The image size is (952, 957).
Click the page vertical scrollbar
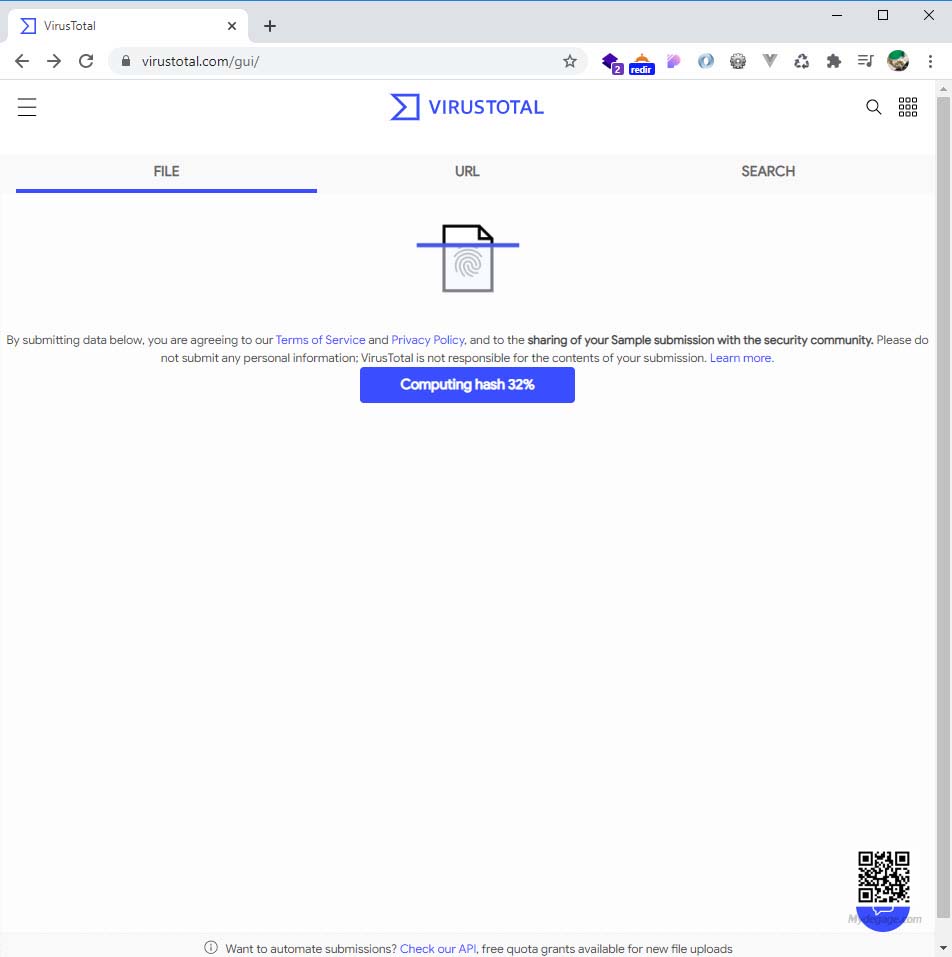[943, 507]
